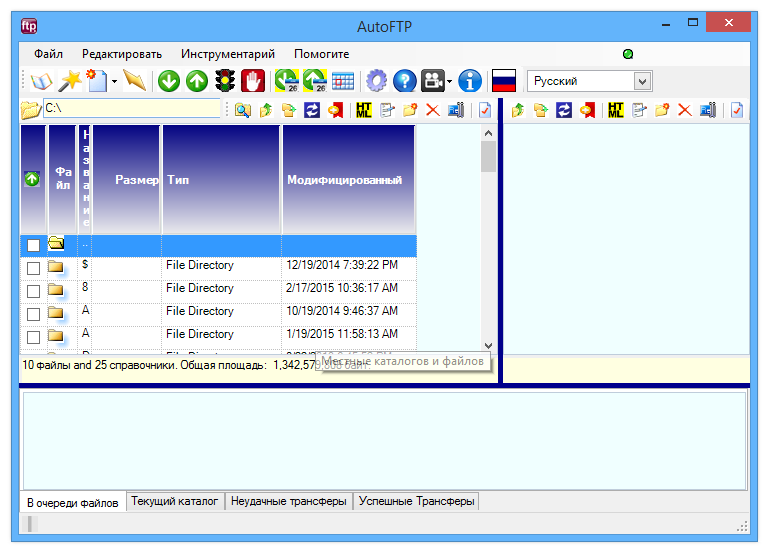
Task: Delete selection with the remote red X
Action: (684, 110)
